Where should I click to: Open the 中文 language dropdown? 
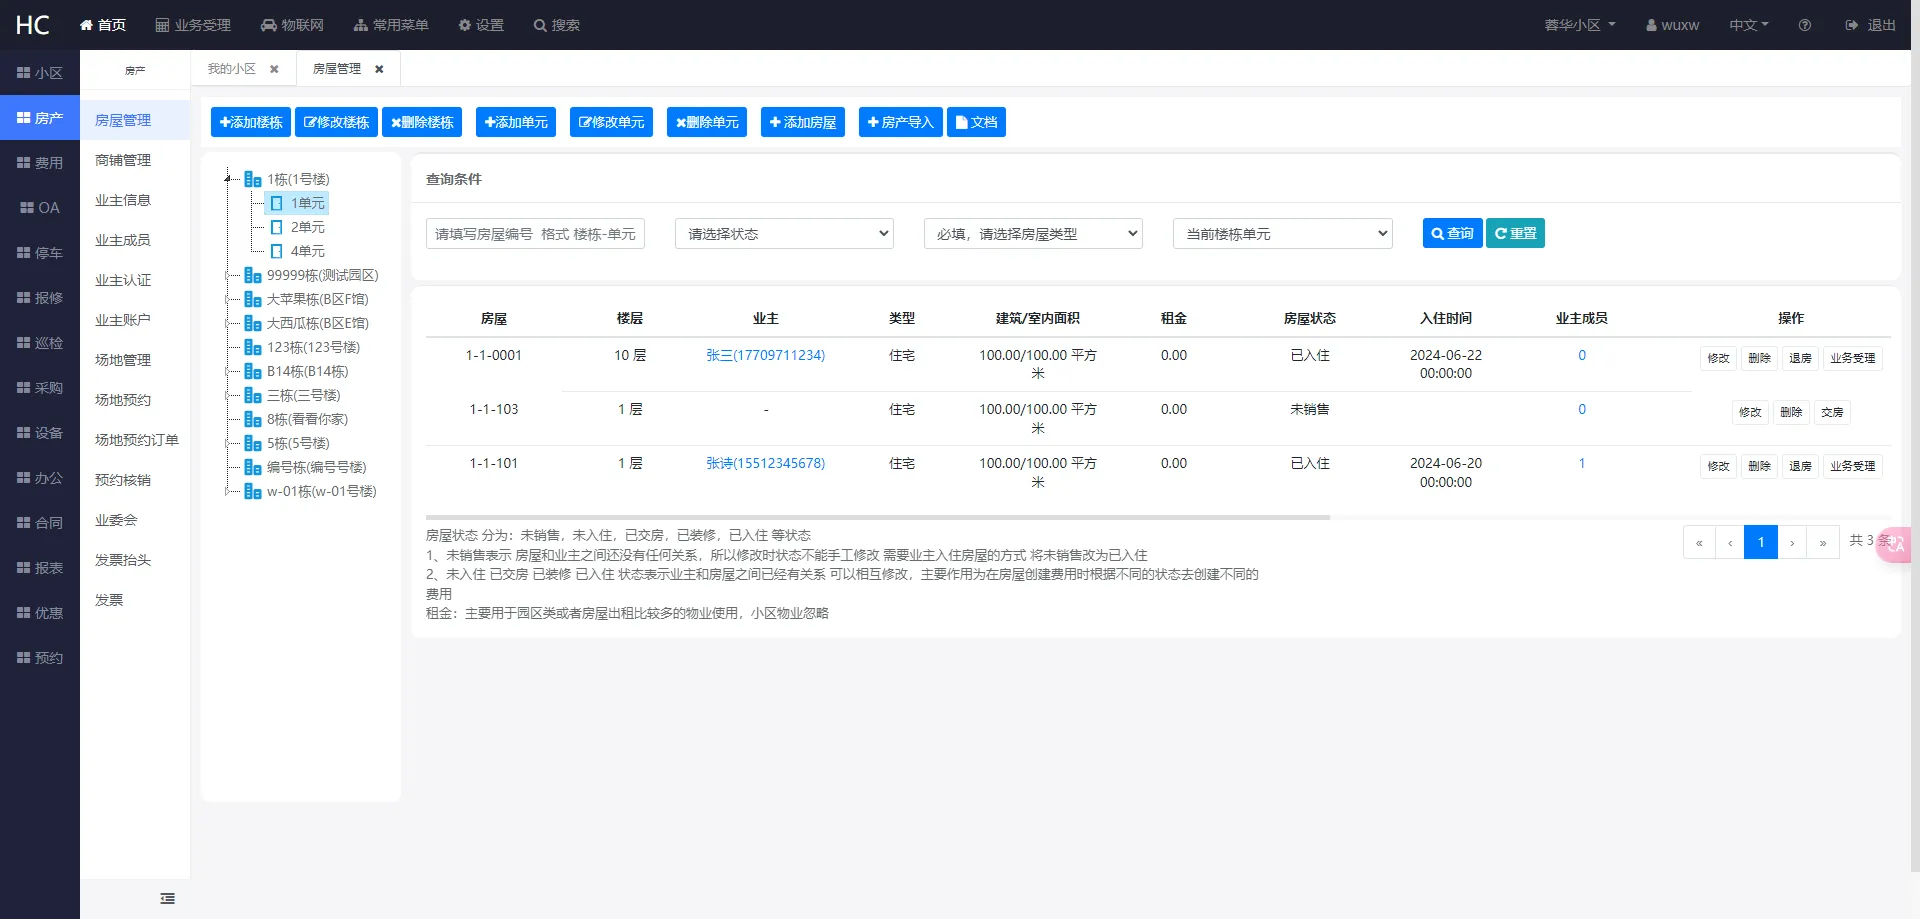[1749, 25]
